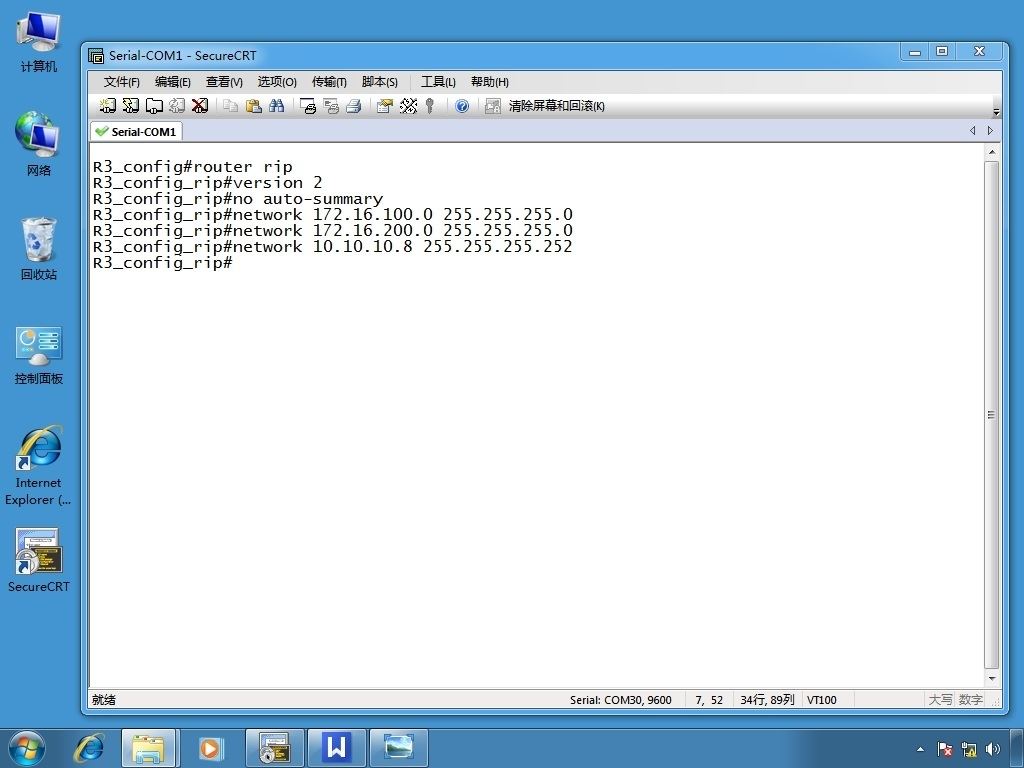This screenshot has height=768, width=1024.
Task: Click the terminal vertical scrollbar thumb
Action: 991,415
